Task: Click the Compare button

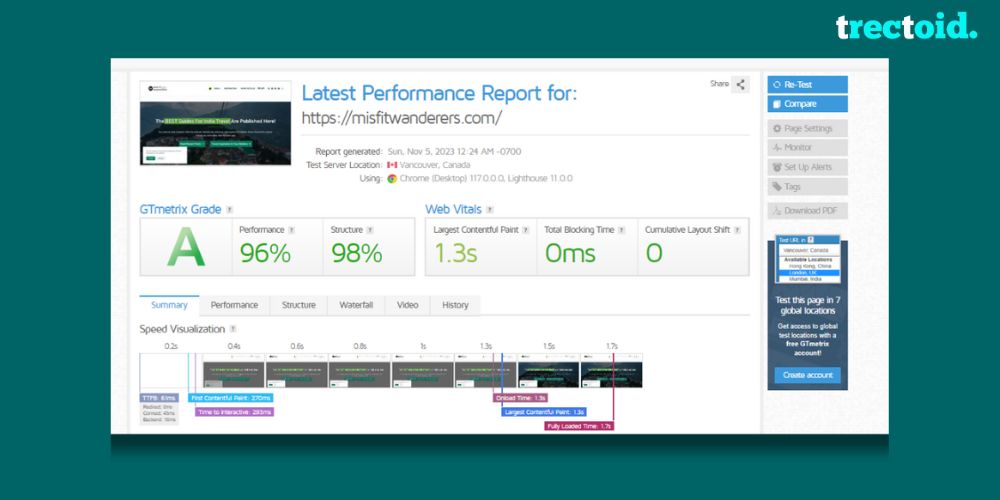Action: 807,104
